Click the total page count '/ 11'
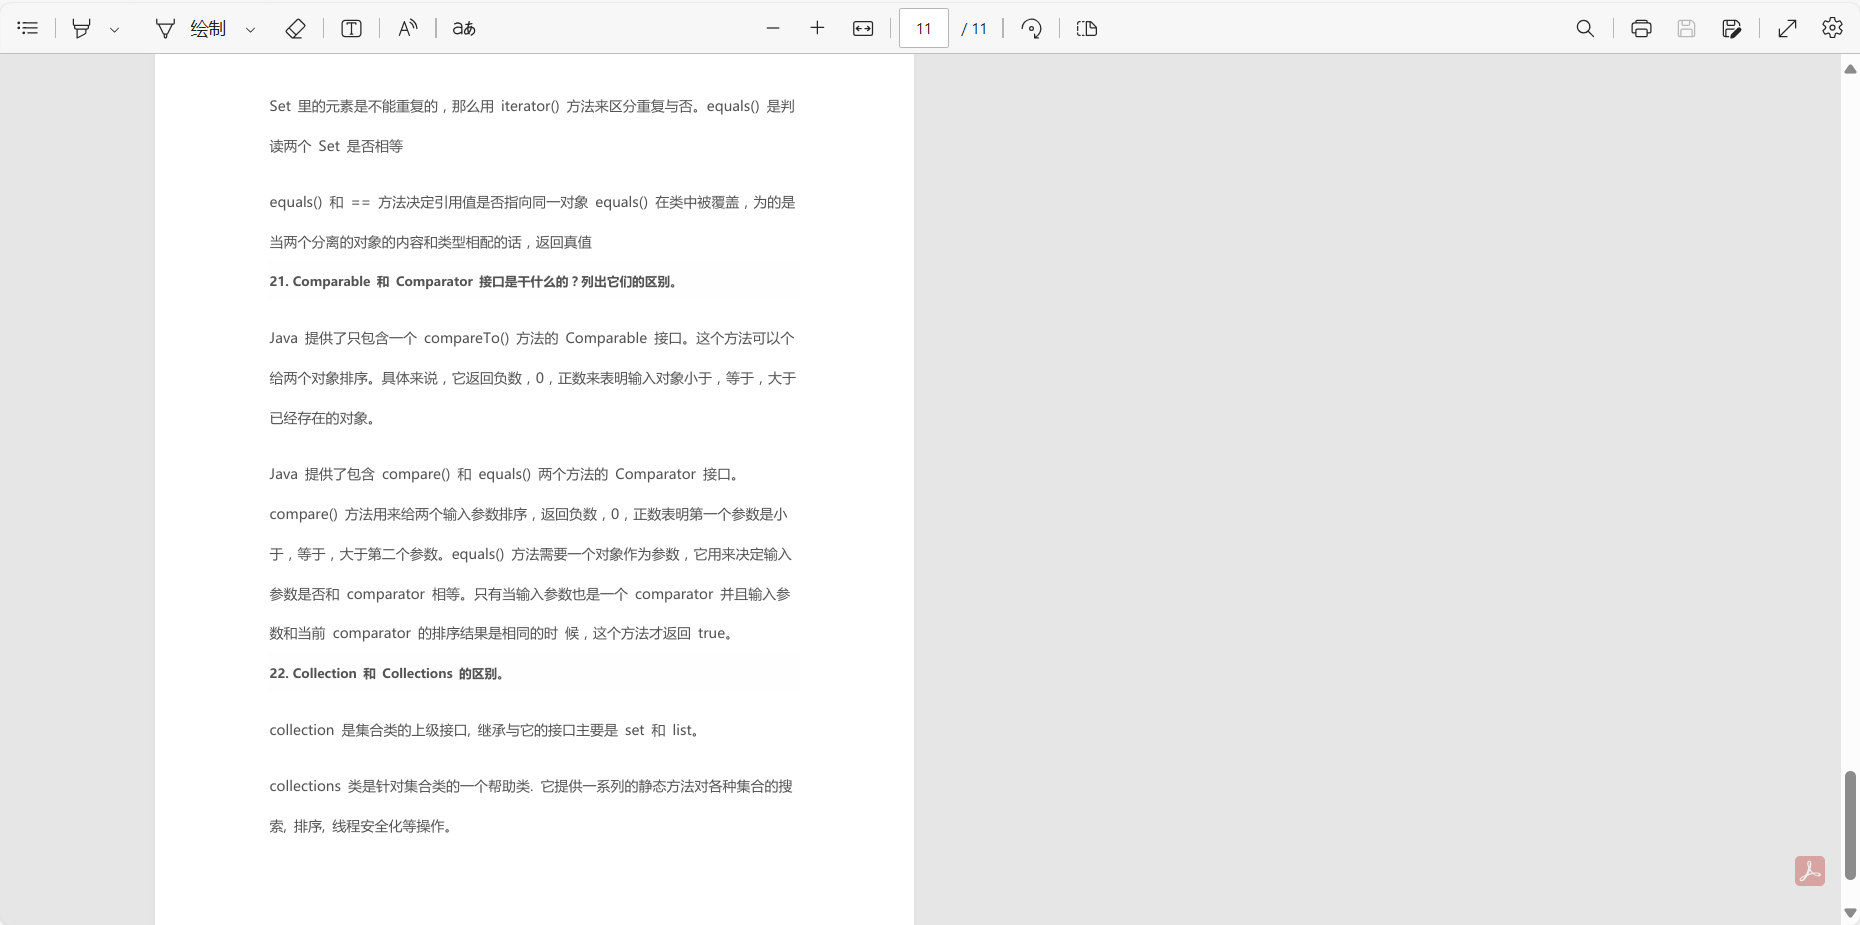The image size is (1860, 925). (974, 29)
